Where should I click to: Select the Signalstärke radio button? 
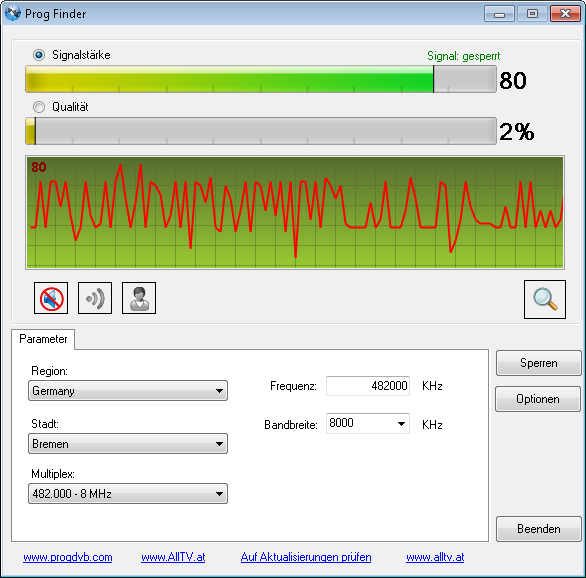click(x=39, y=55)
